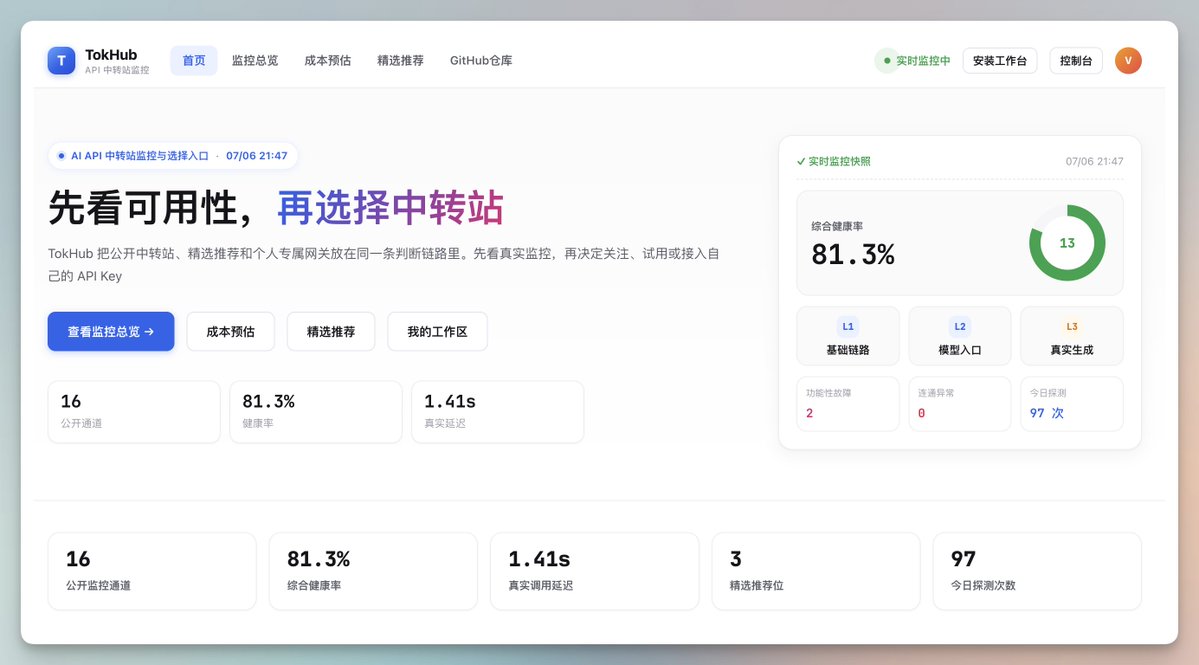Click the green dot in 实时监控中 badge

pos(887,60)
